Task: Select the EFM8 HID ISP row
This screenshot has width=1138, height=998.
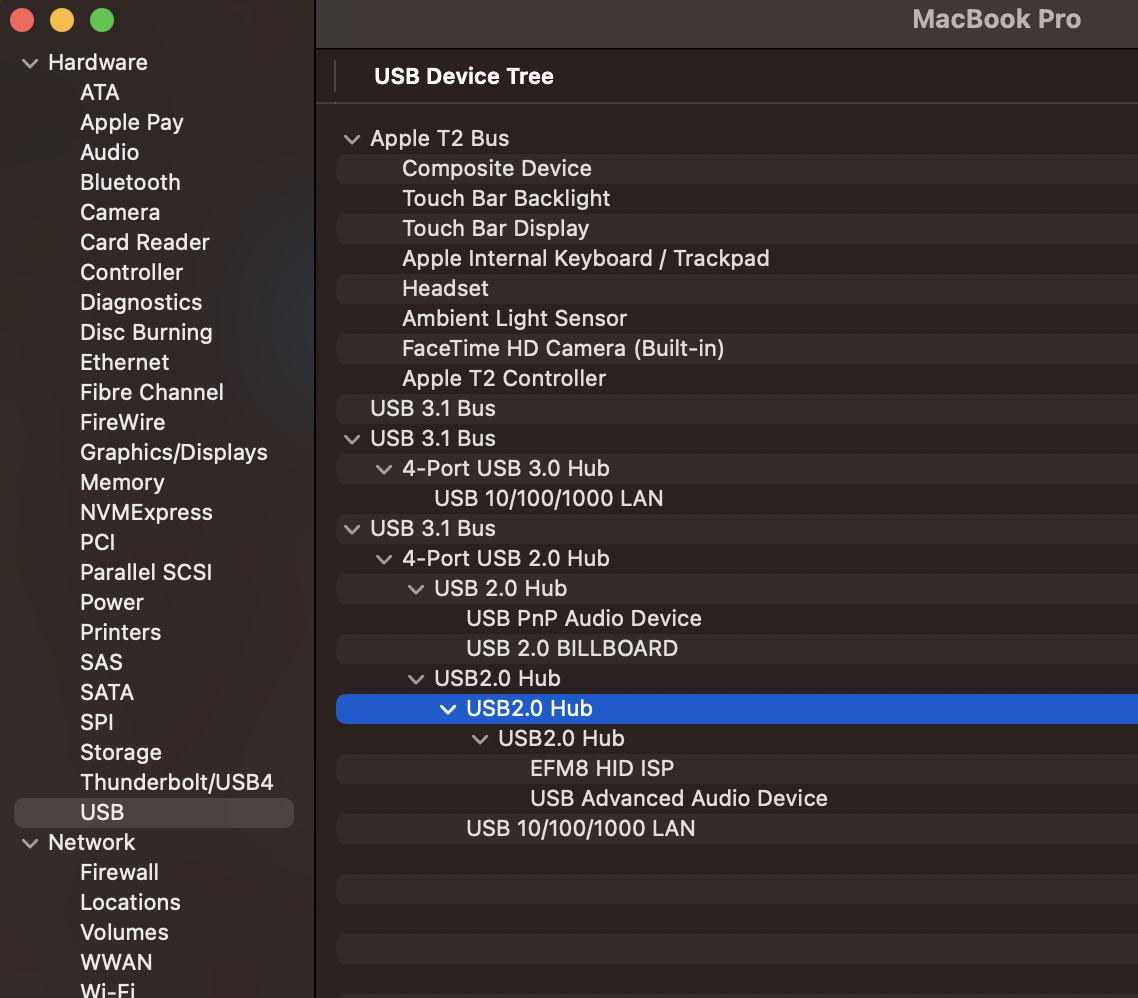Action: (x=737, y=769)
